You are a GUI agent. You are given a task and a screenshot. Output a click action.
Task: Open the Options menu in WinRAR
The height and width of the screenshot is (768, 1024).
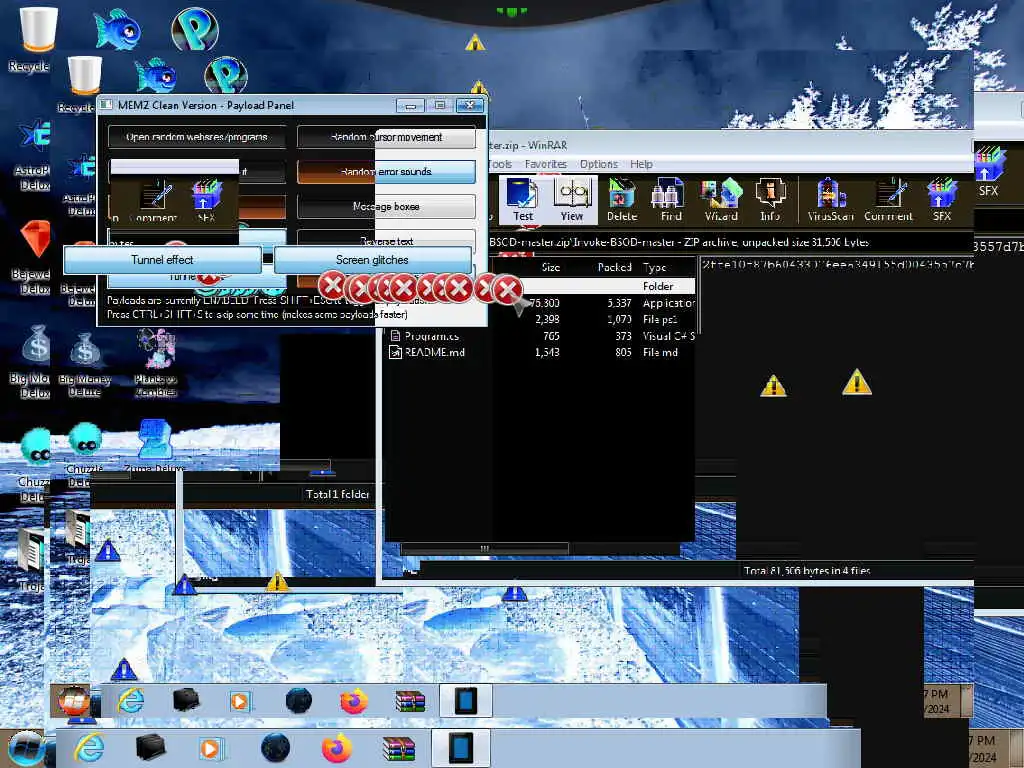(599, 165)
